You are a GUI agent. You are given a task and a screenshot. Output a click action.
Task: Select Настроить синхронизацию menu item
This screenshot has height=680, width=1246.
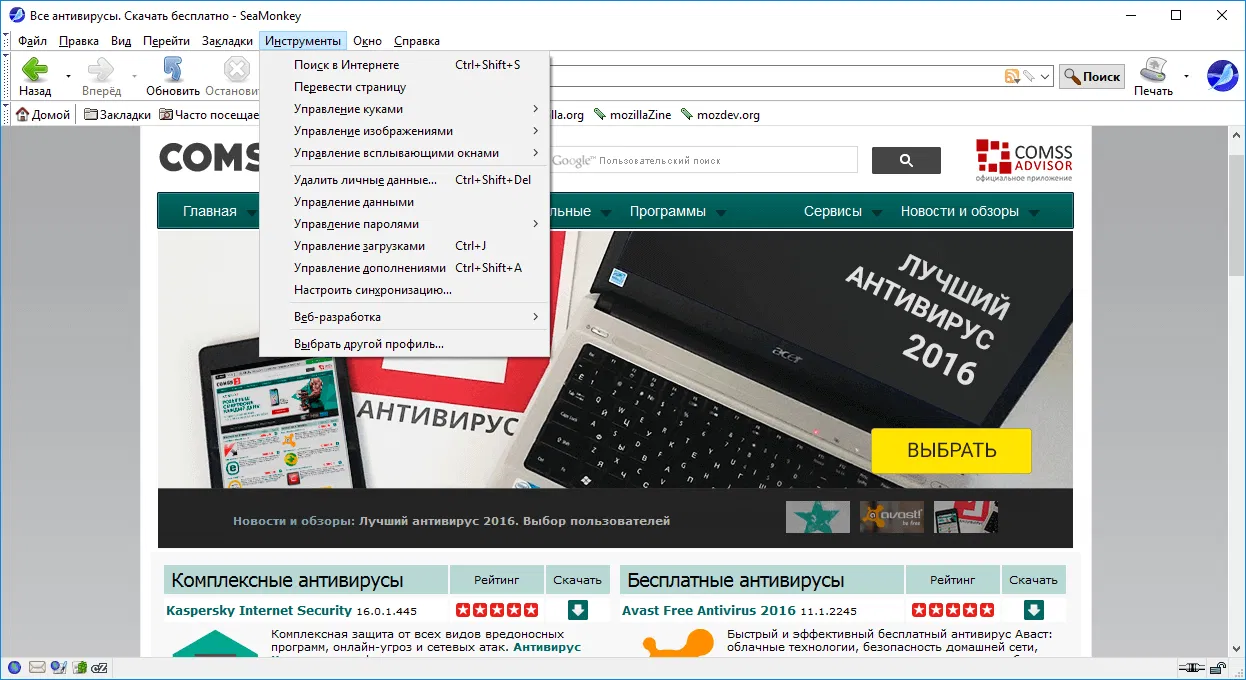[404, 290]
